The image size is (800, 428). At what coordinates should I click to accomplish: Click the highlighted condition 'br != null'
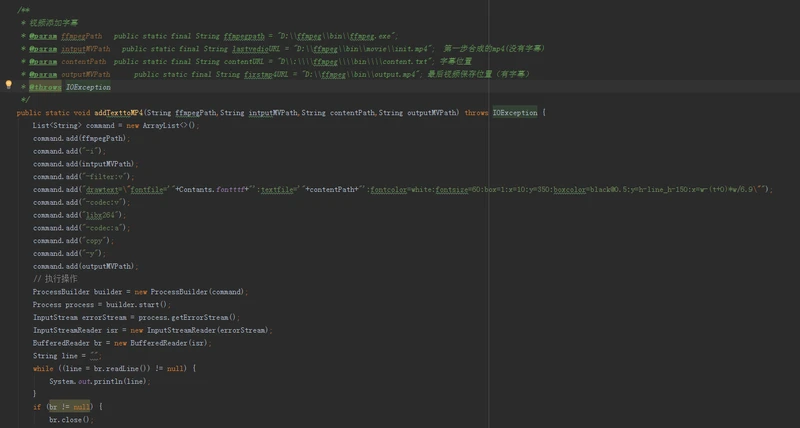69,407
